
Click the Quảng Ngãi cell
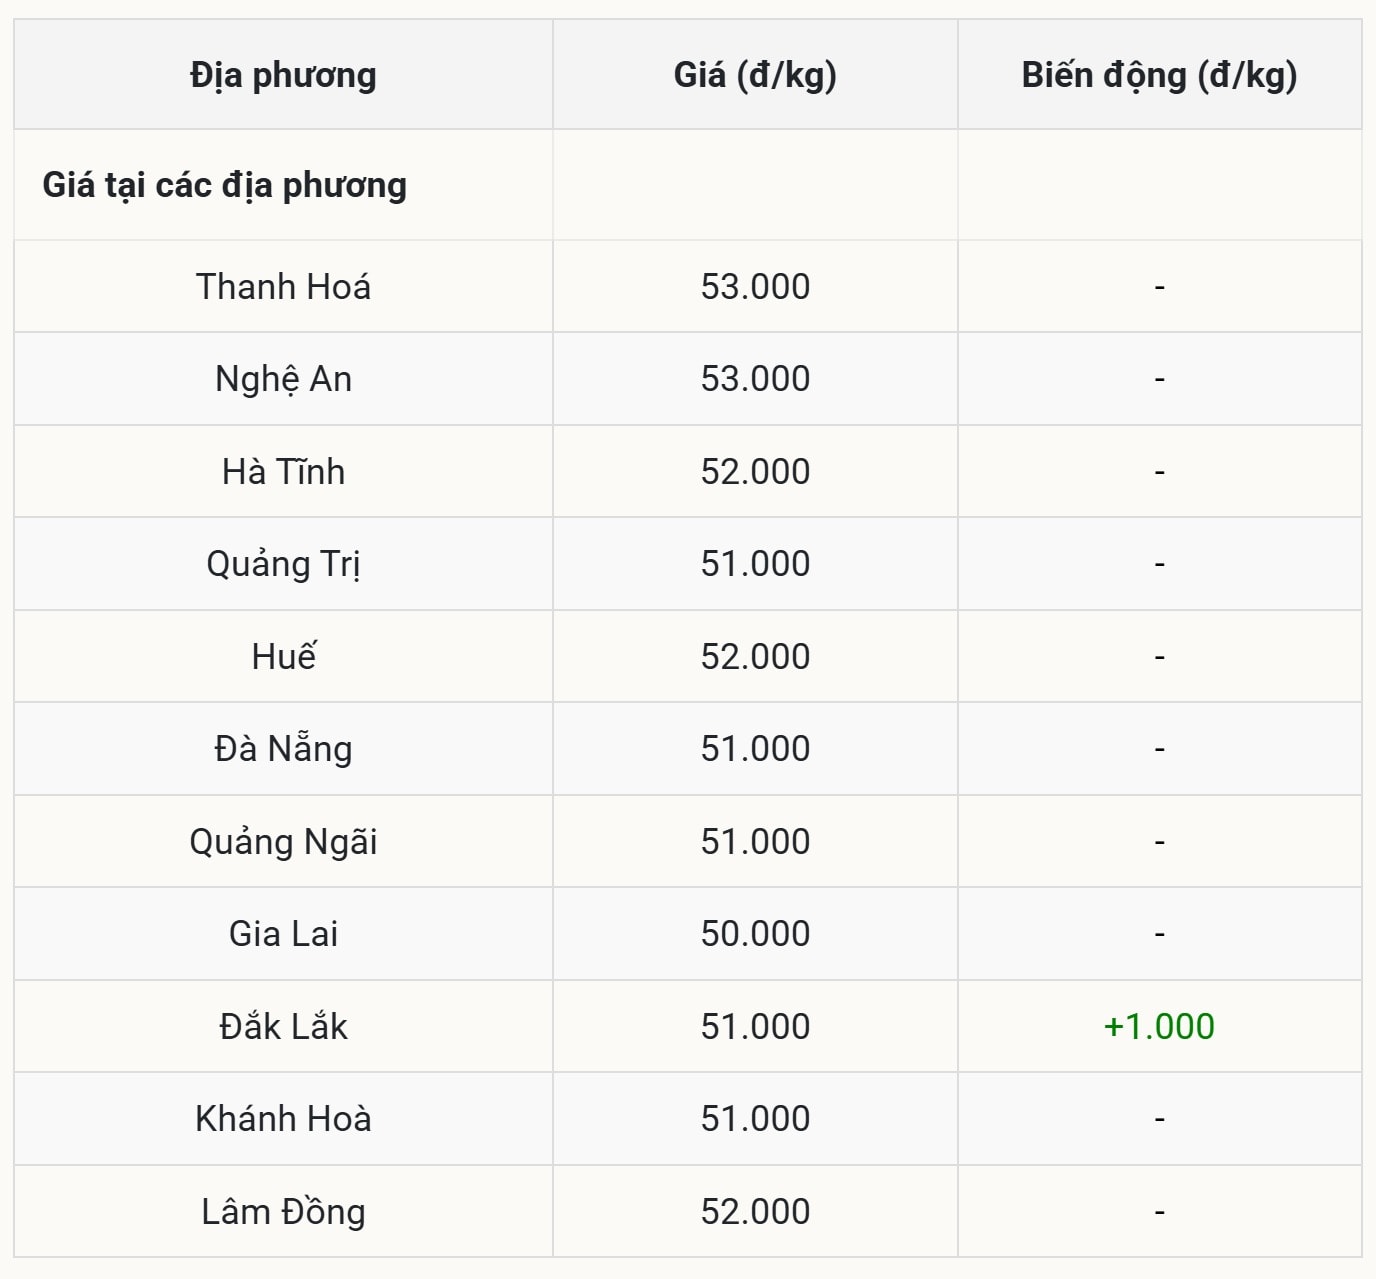(283, 842)
